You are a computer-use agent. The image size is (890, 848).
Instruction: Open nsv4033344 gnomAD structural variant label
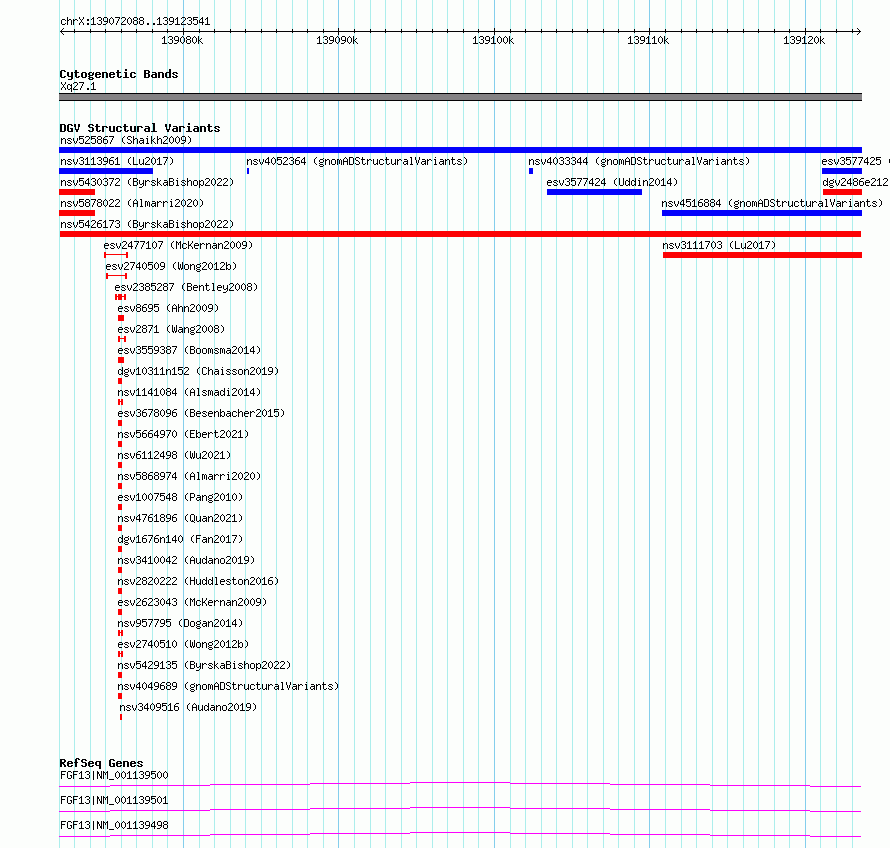click(639, 161)
